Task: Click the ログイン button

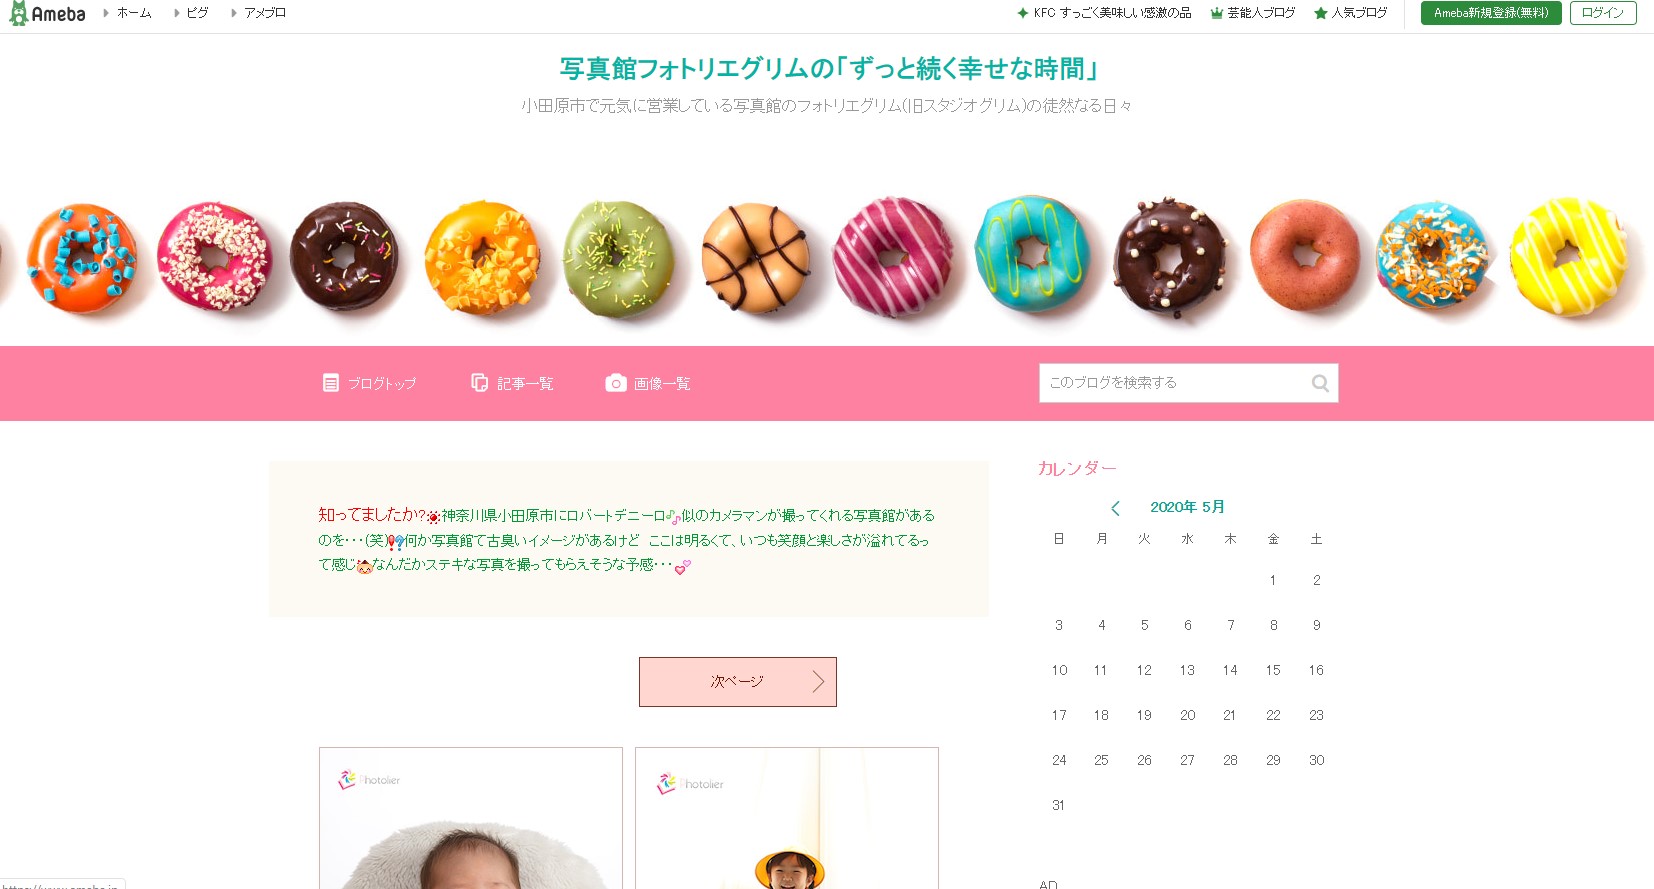Action: [x=1603, y=13]
